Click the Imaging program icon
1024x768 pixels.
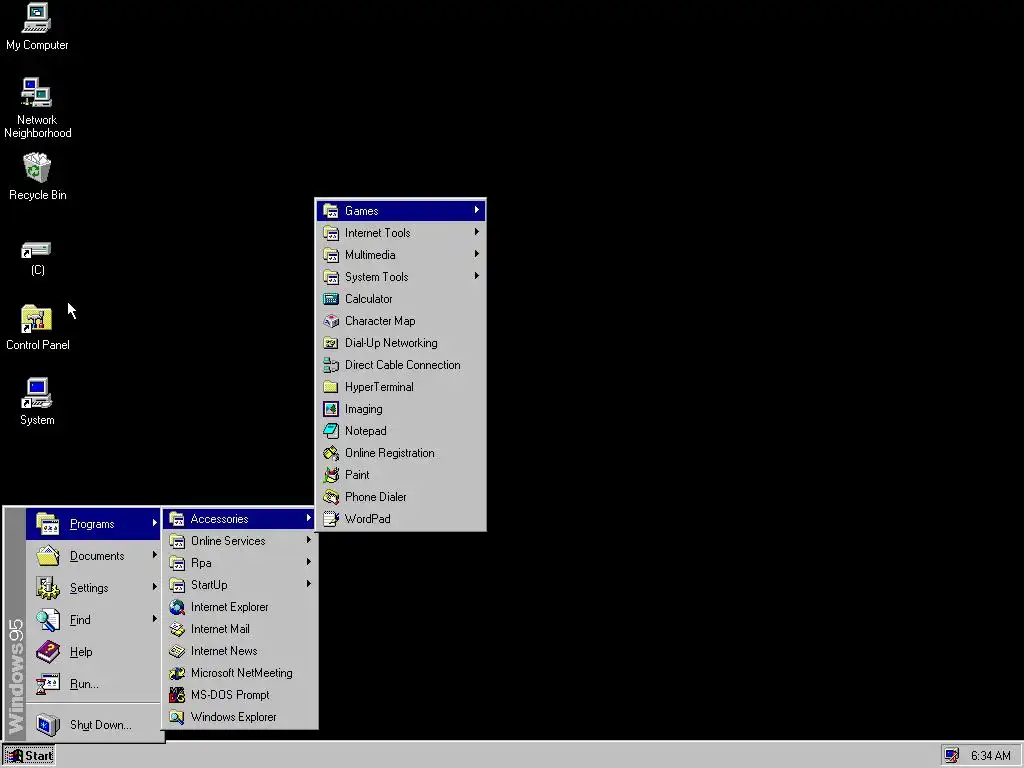[x=331, y=409]
